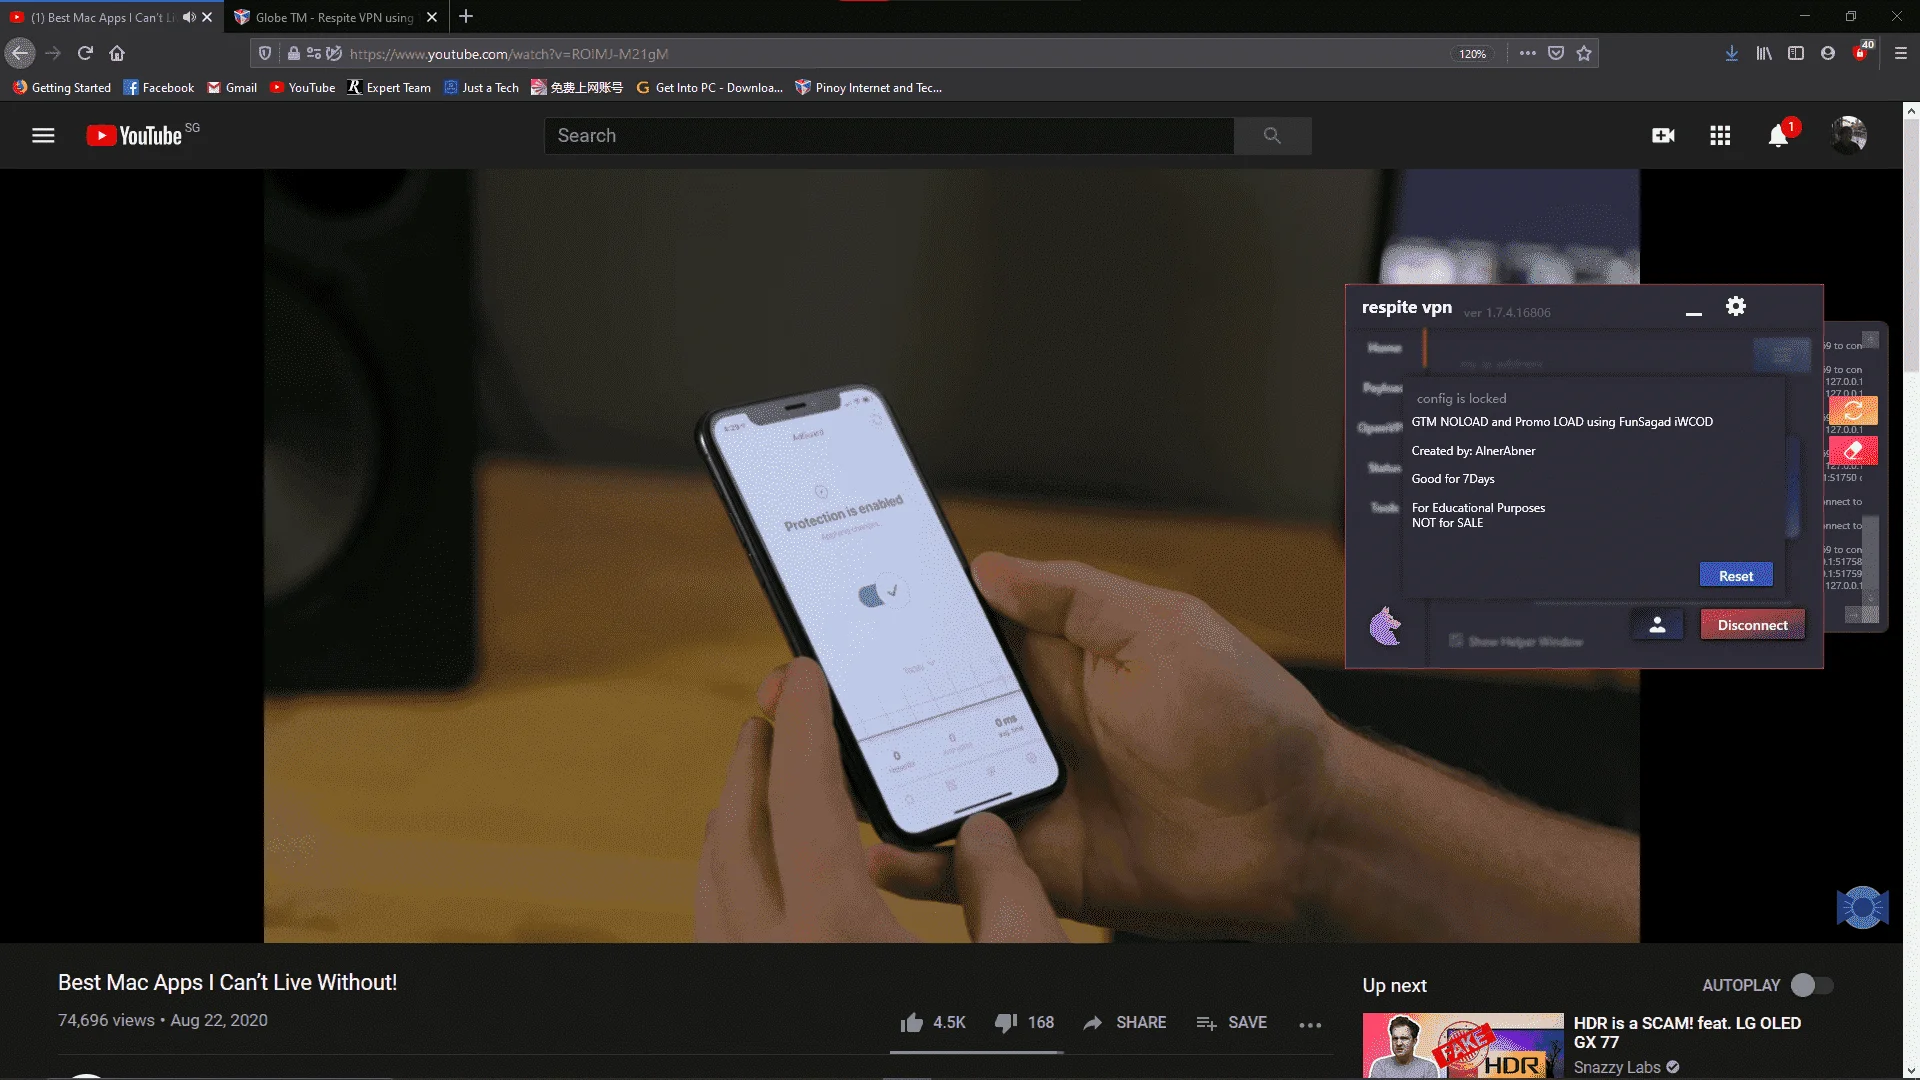Open the Snazzy Labs channel link
The width and height of the screenshot is (1920, 1080).
point(1617,1068)
